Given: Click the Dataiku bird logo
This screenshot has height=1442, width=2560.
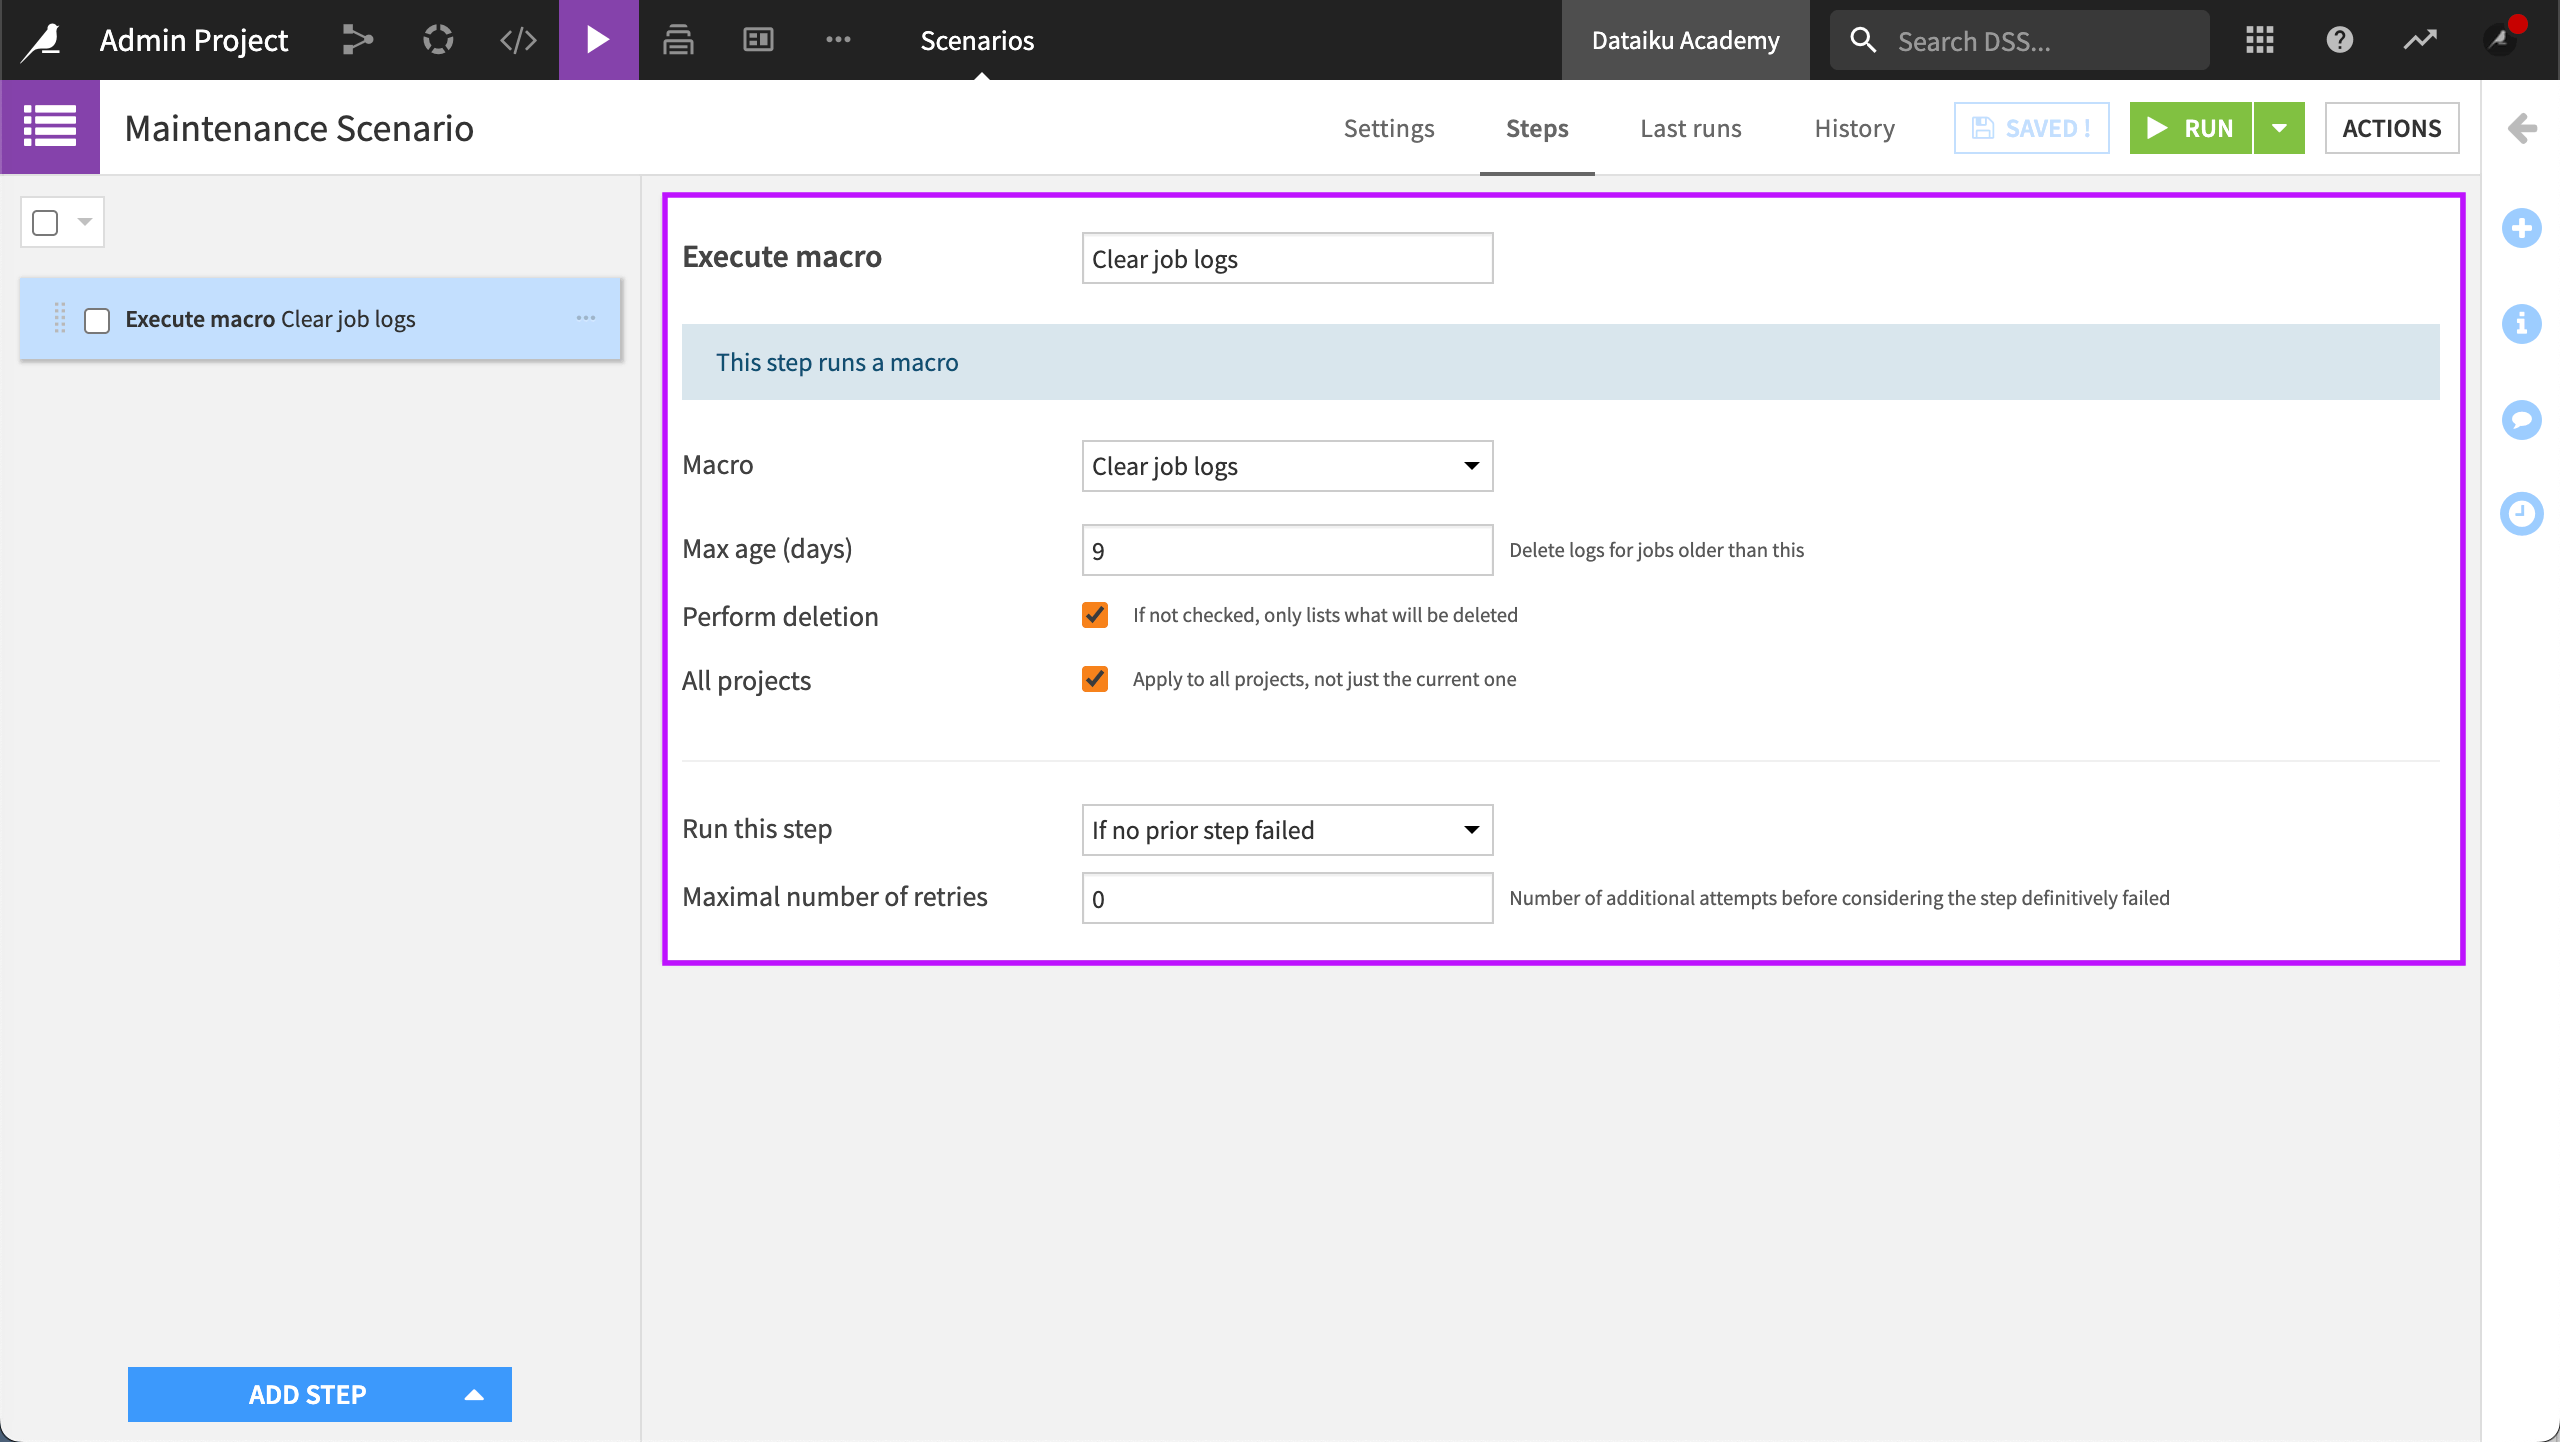Looking at the screenshot, I should tap(43, 40).
